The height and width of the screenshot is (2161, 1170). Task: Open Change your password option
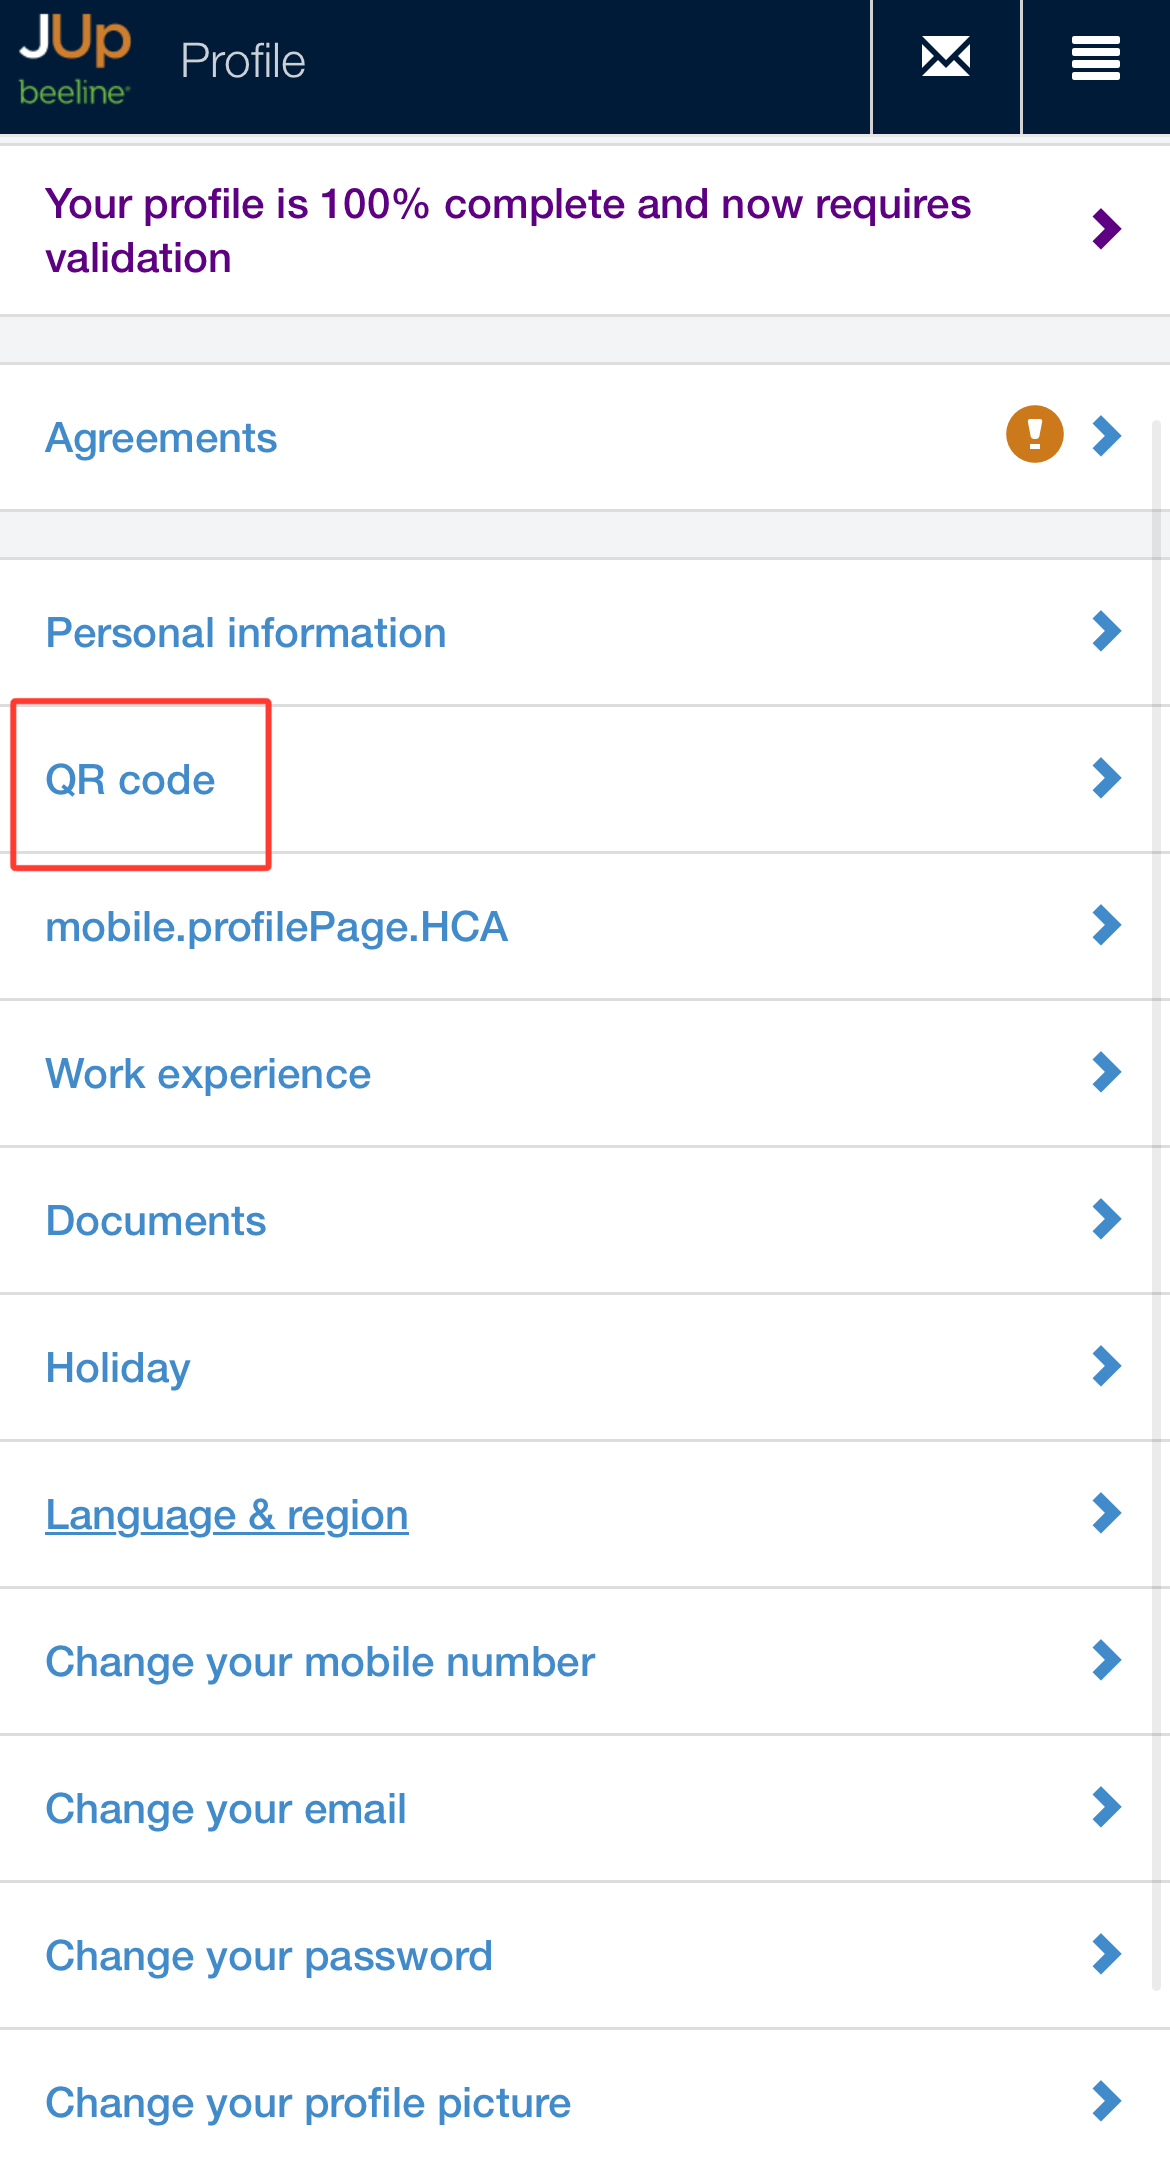coord(269,1956)
